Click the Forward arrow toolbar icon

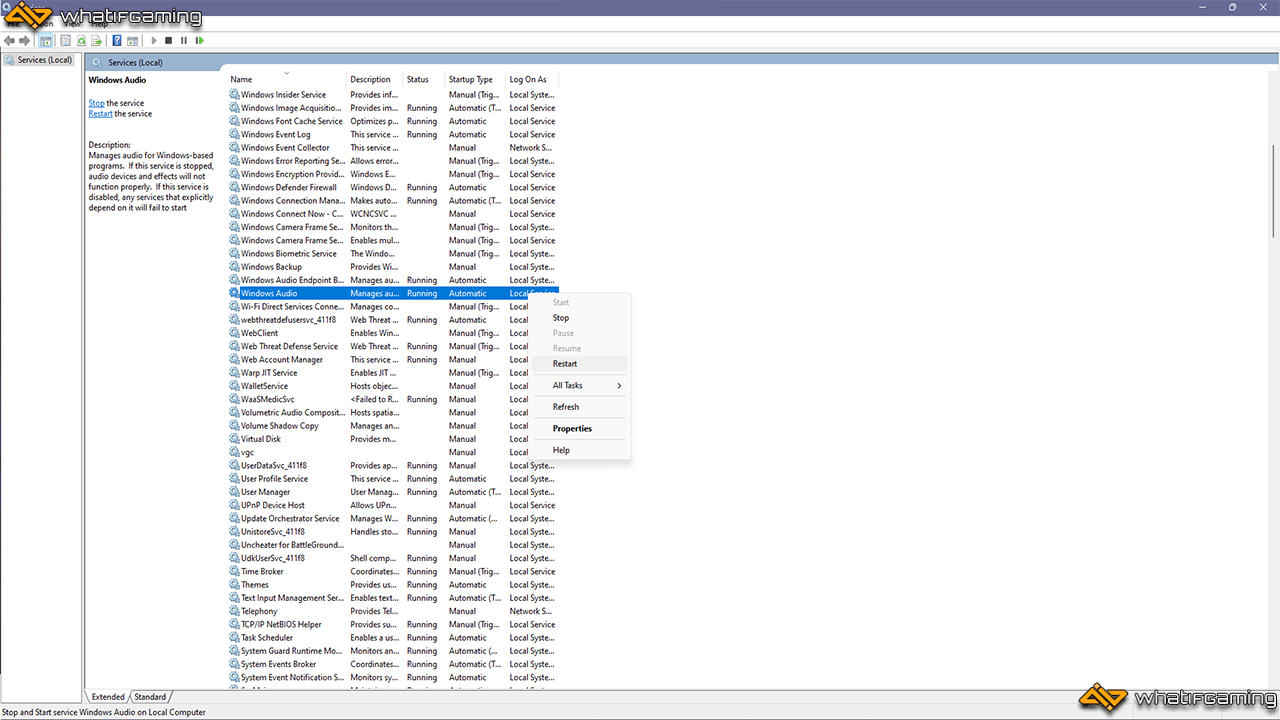click(25, 41)
